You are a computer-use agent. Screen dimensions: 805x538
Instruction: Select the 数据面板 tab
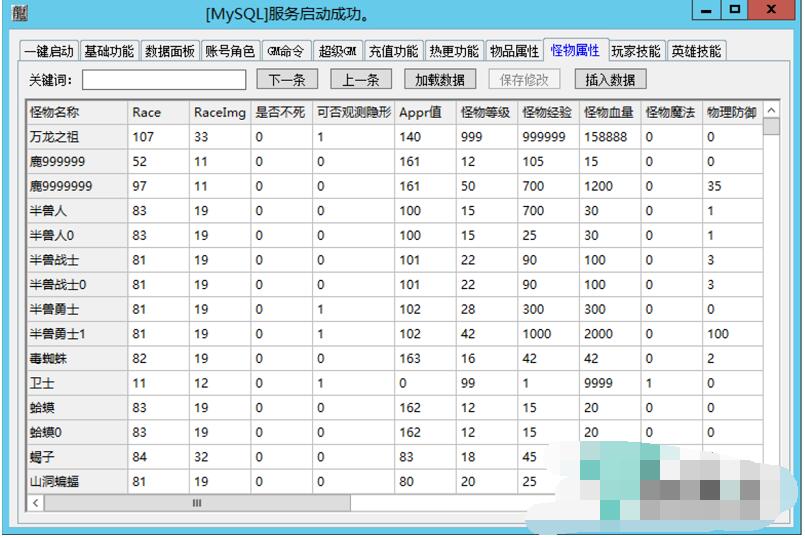coord(170,51)
